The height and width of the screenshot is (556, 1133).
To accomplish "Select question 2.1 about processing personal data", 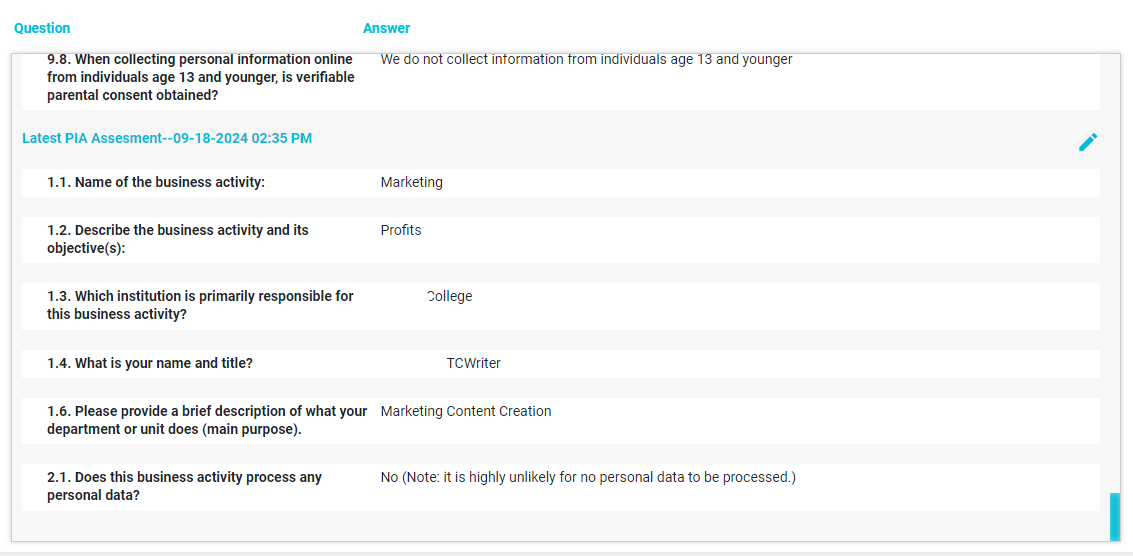I will pyautogui.click(x=184, y=487).
